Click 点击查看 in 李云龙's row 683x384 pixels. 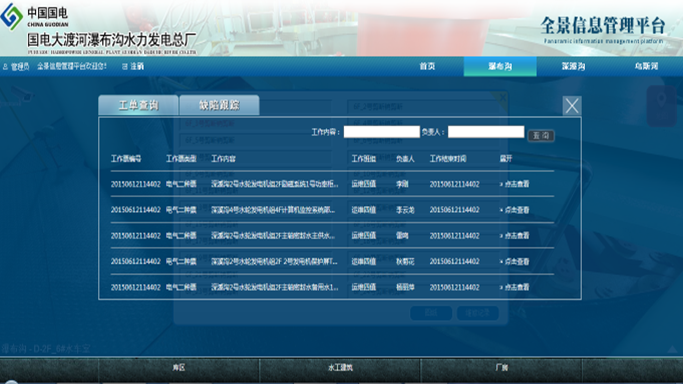click(514, 210)
